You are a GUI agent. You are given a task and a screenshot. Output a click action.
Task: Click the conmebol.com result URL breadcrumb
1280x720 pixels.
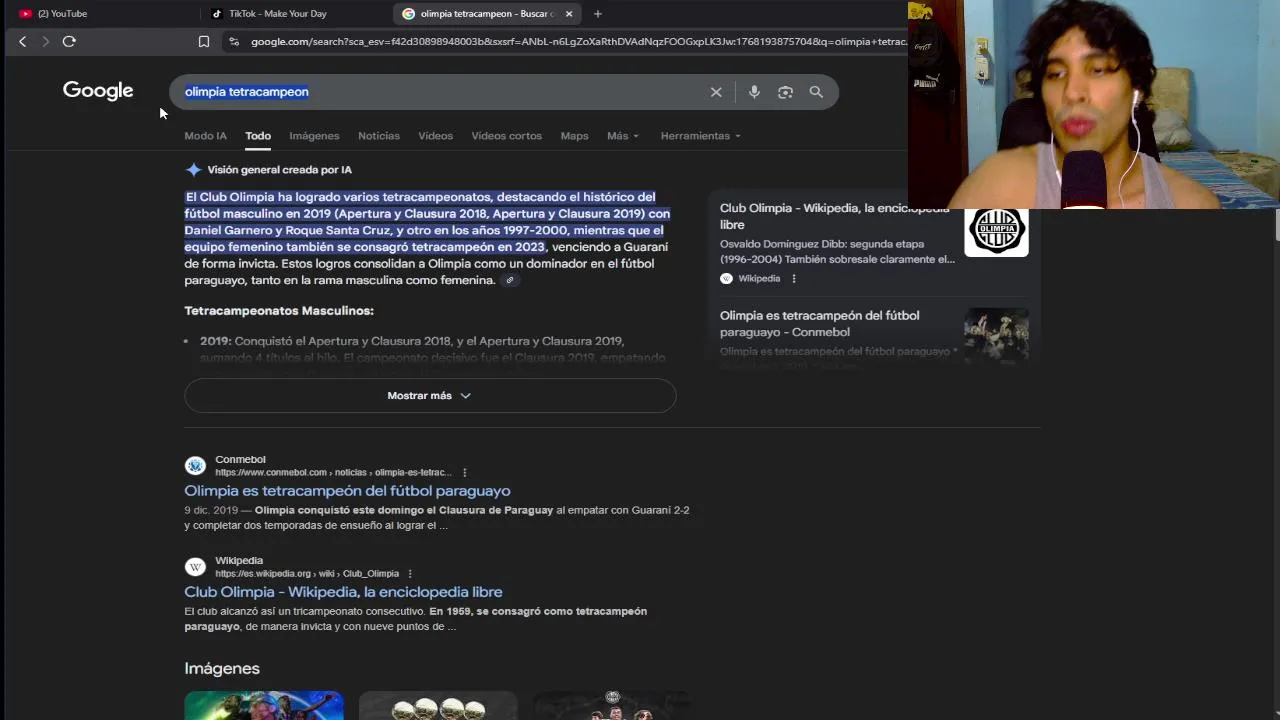click(x=333, y=473)
